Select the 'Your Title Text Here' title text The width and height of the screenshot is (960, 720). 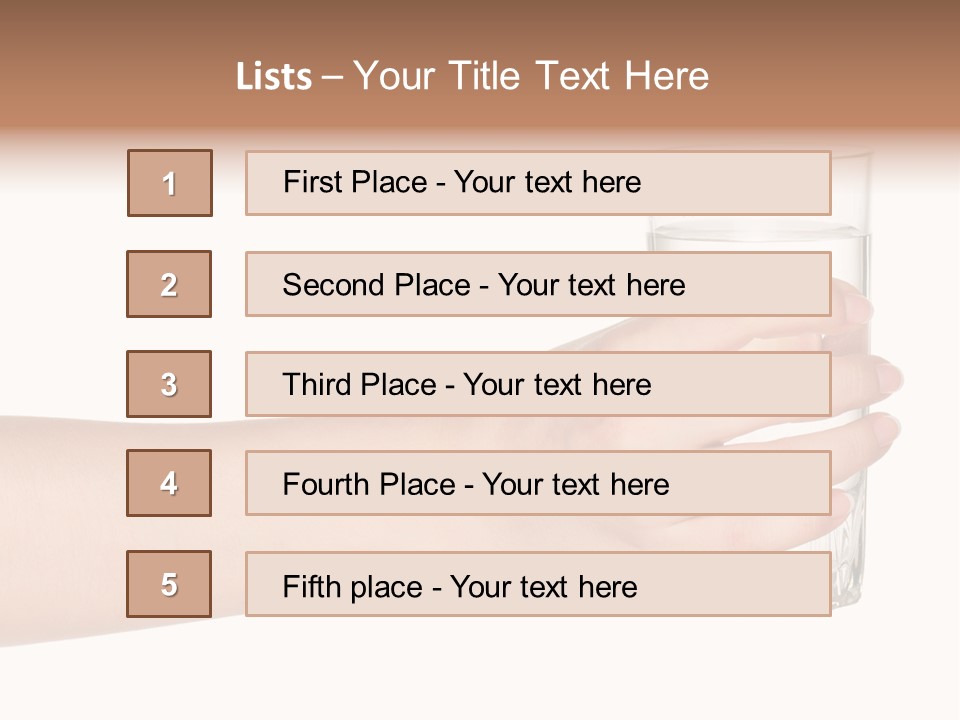click(x=531, y=76)
